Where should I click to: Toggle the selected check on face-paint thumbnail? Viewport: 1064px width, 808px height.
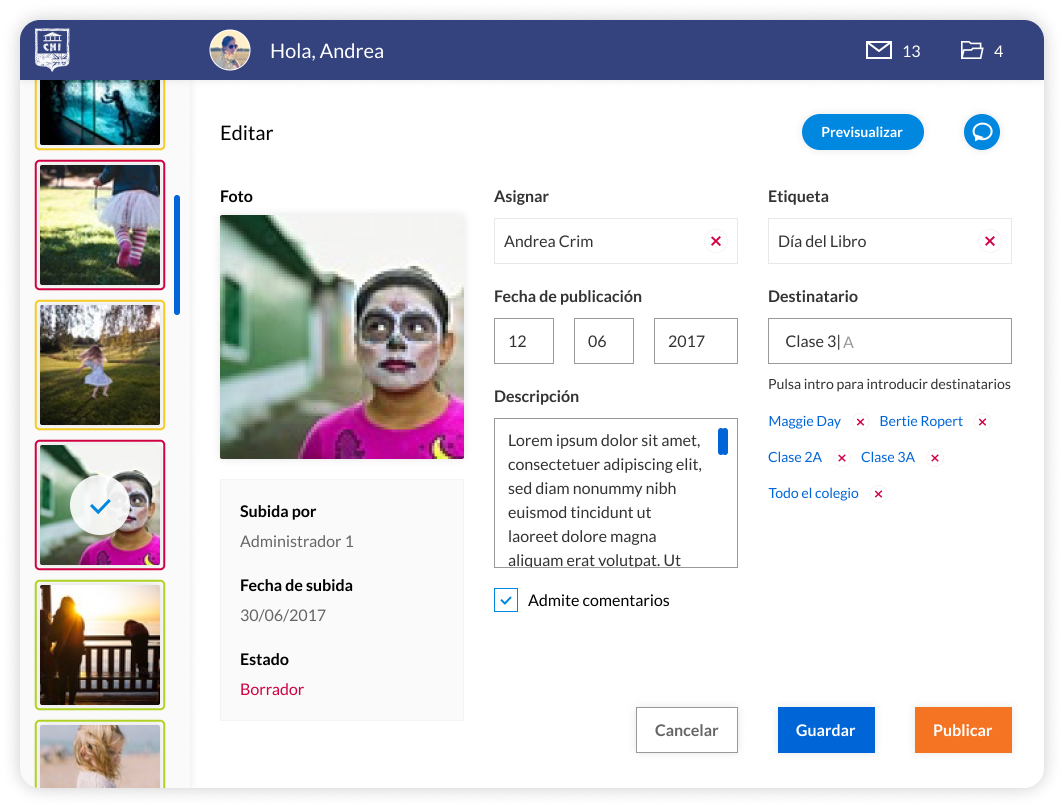100,505
